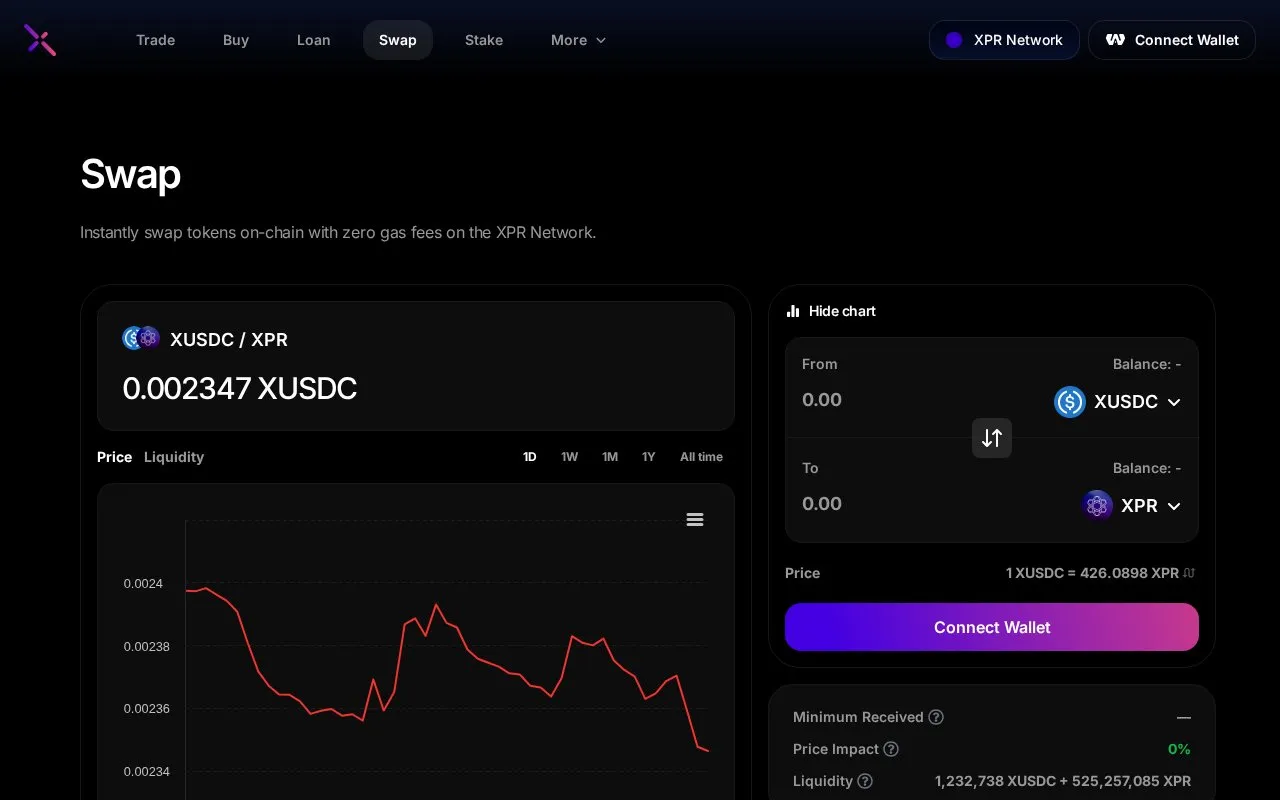This screenshot has width=1280, height=800.
Task: Click the Price Impact help icon
Action: coord(891,749)
